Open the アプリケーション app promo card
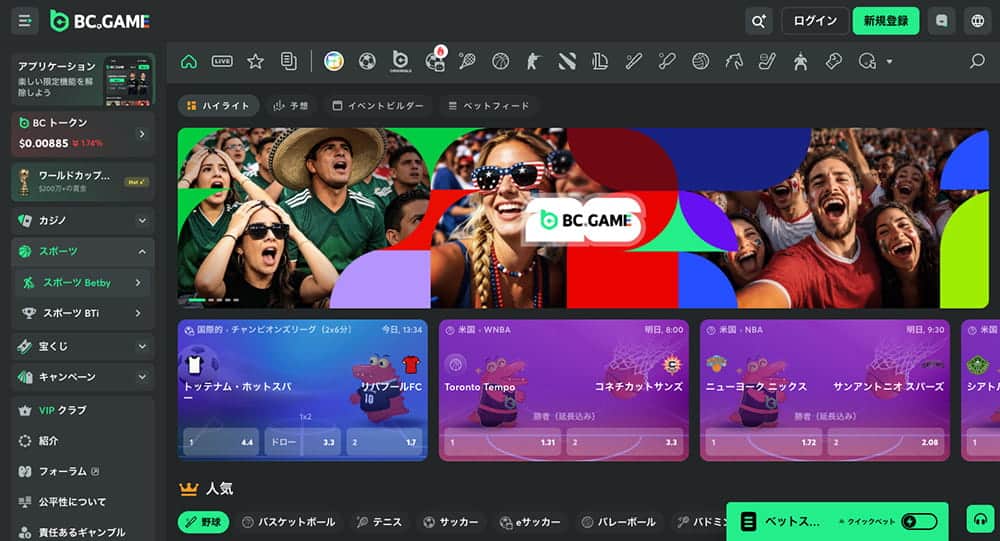 coord(82,80)
